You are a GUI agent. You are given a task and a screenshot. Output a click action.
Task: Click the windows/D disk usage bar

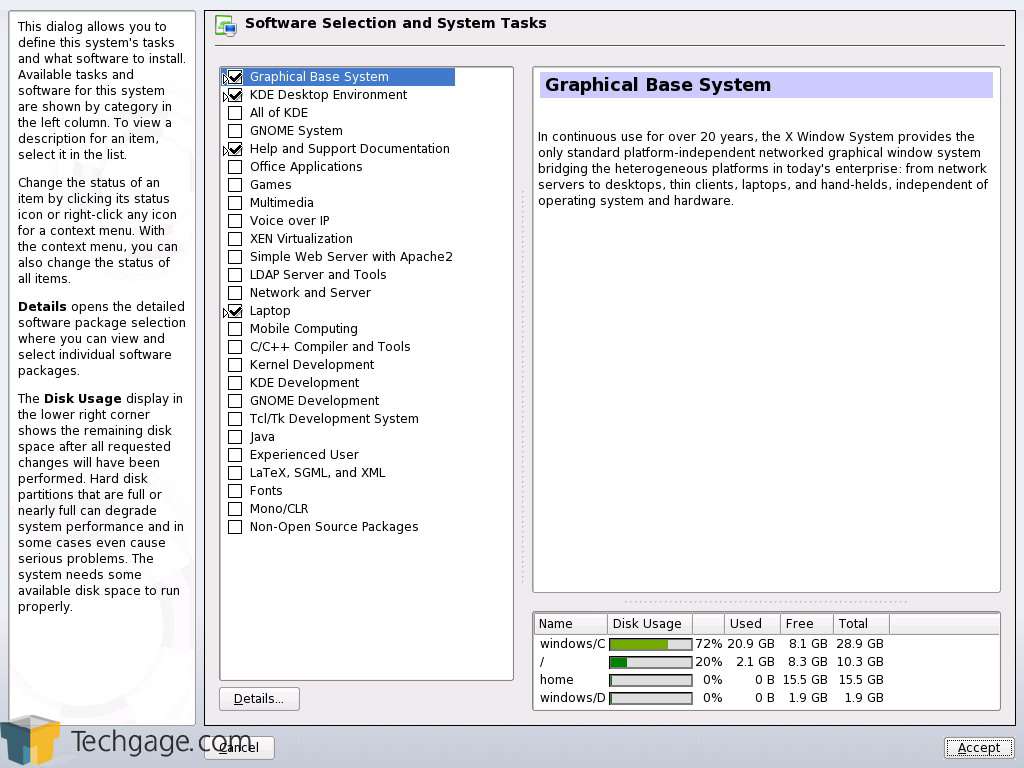[650, 698]
